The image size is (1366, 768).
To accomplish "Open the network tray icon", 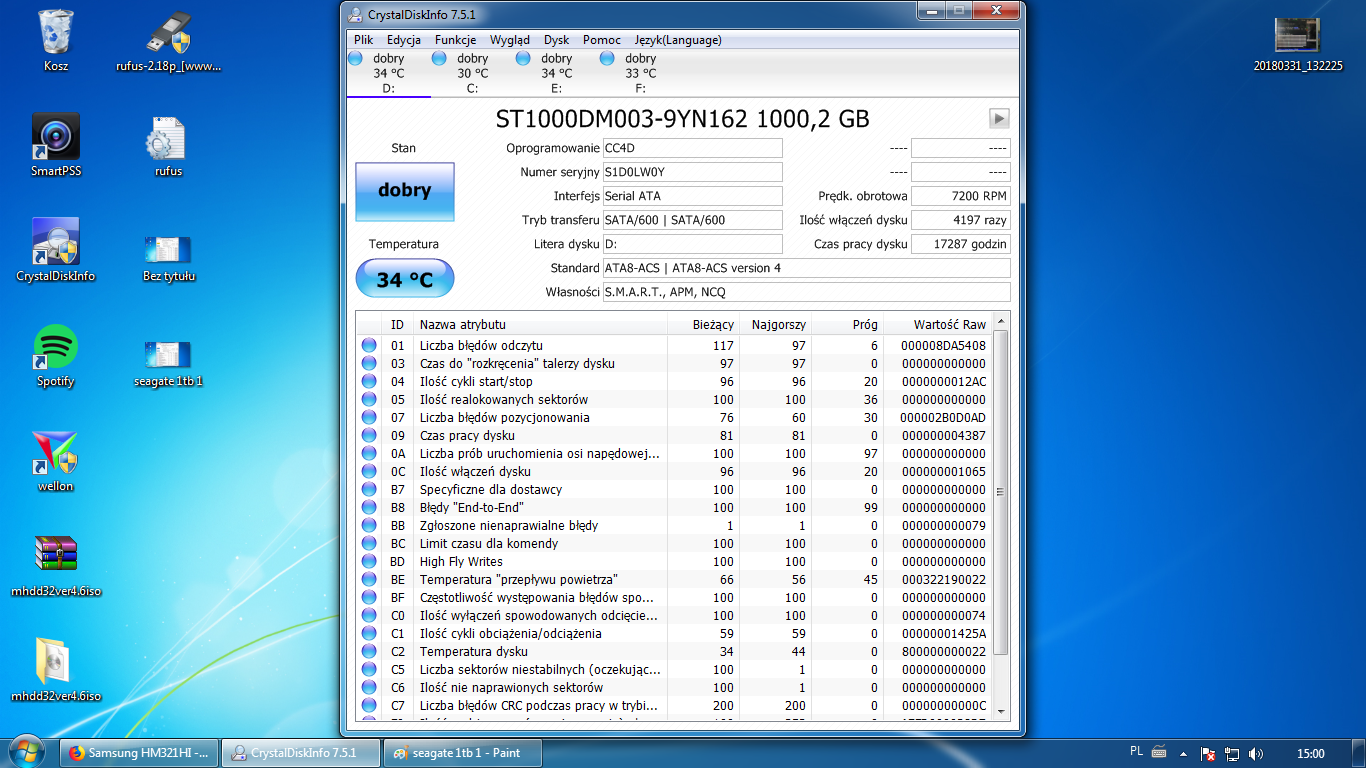I will 1232,753.
